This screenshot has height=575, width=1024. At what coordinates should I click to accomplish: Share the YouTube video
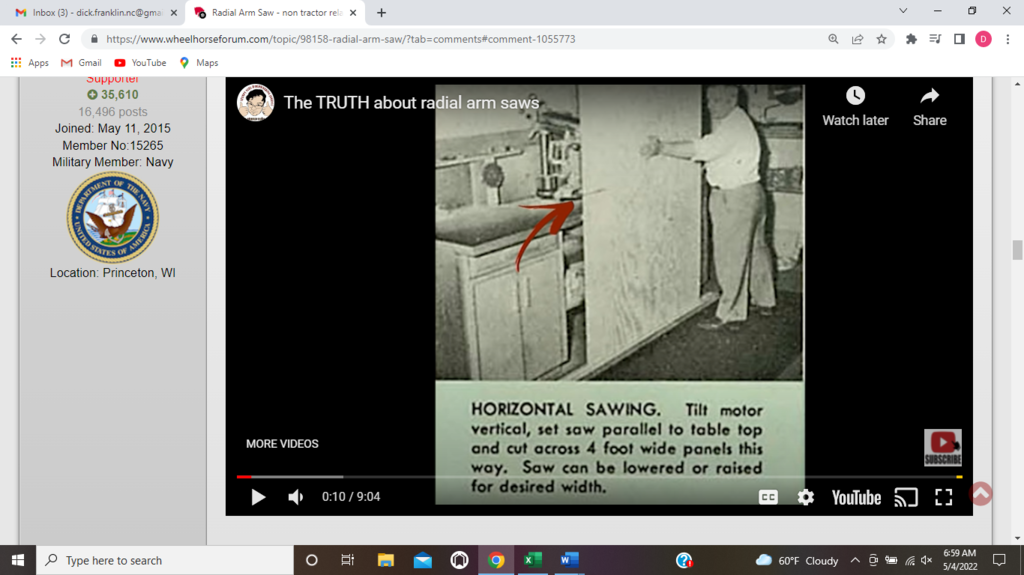pyautogui.click(x=929, y=107)
